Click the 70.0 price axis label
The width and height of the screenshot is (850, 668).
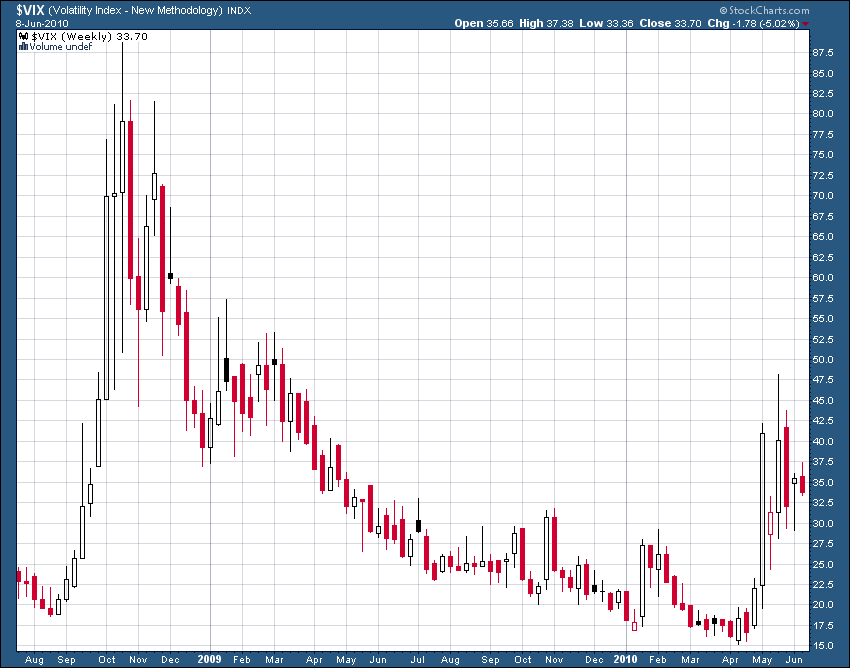823,196
